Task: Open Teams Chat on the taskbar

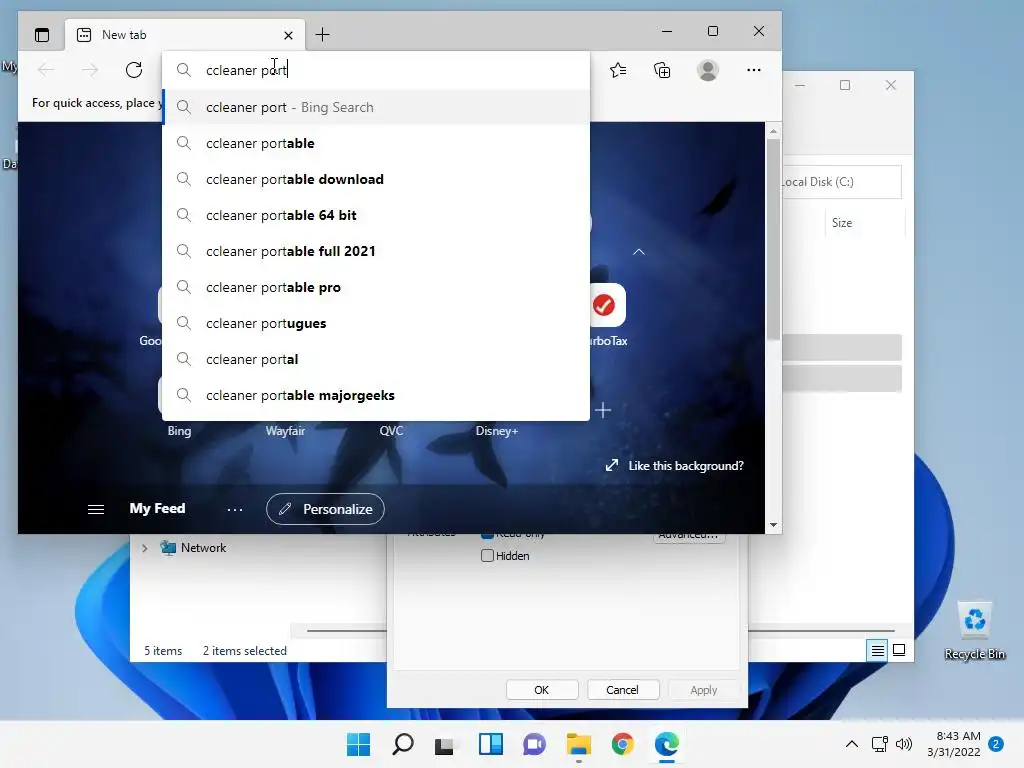Action: point(534,744)
